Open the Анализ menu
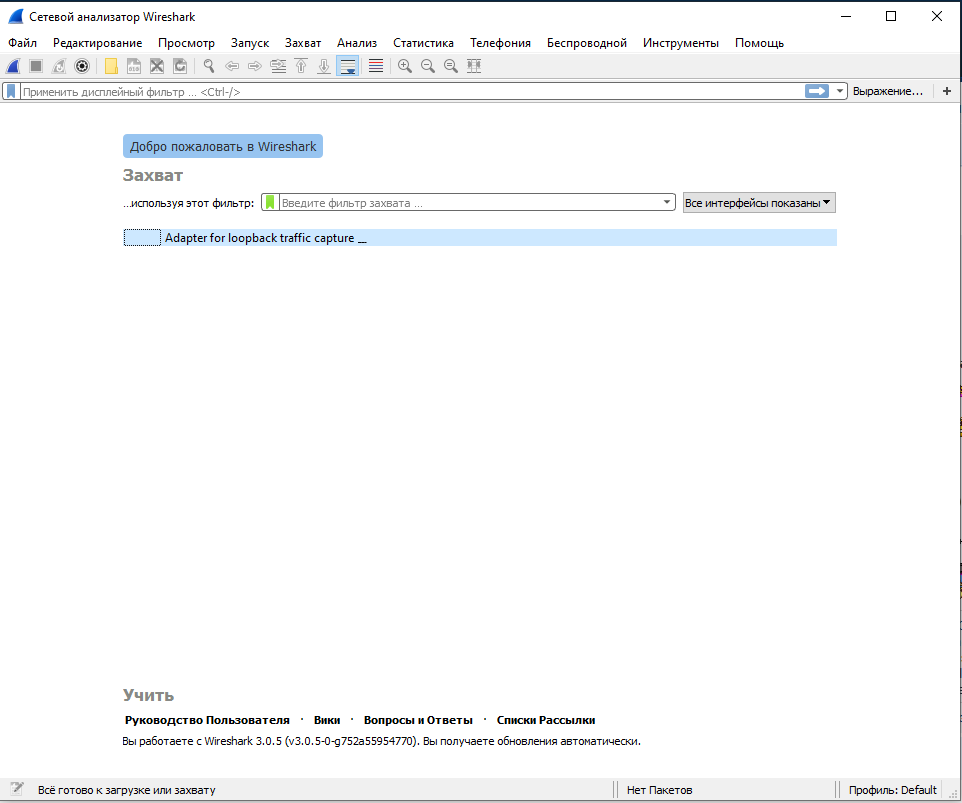This screenshot has width=962, height=803. pyautogui.click(x=357, y=43)
